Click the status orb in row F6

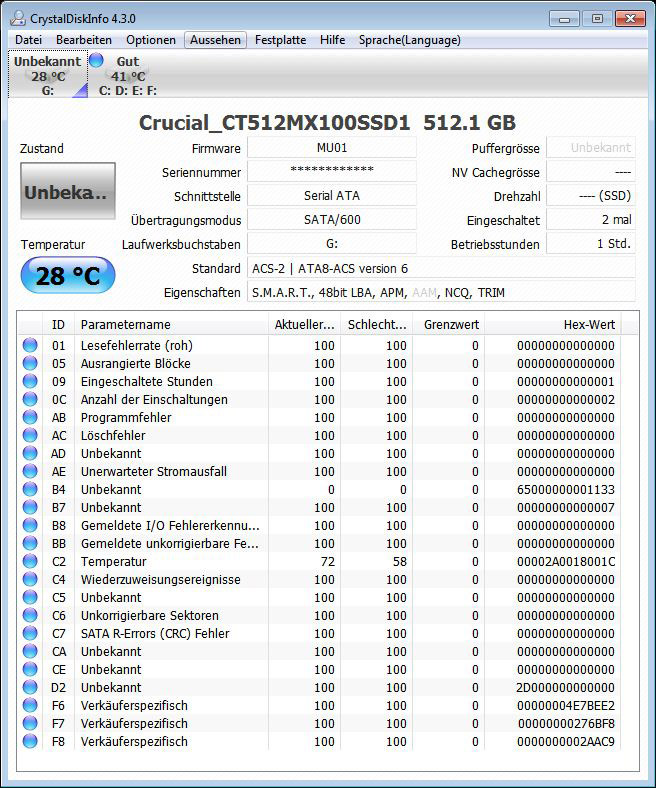30,705
